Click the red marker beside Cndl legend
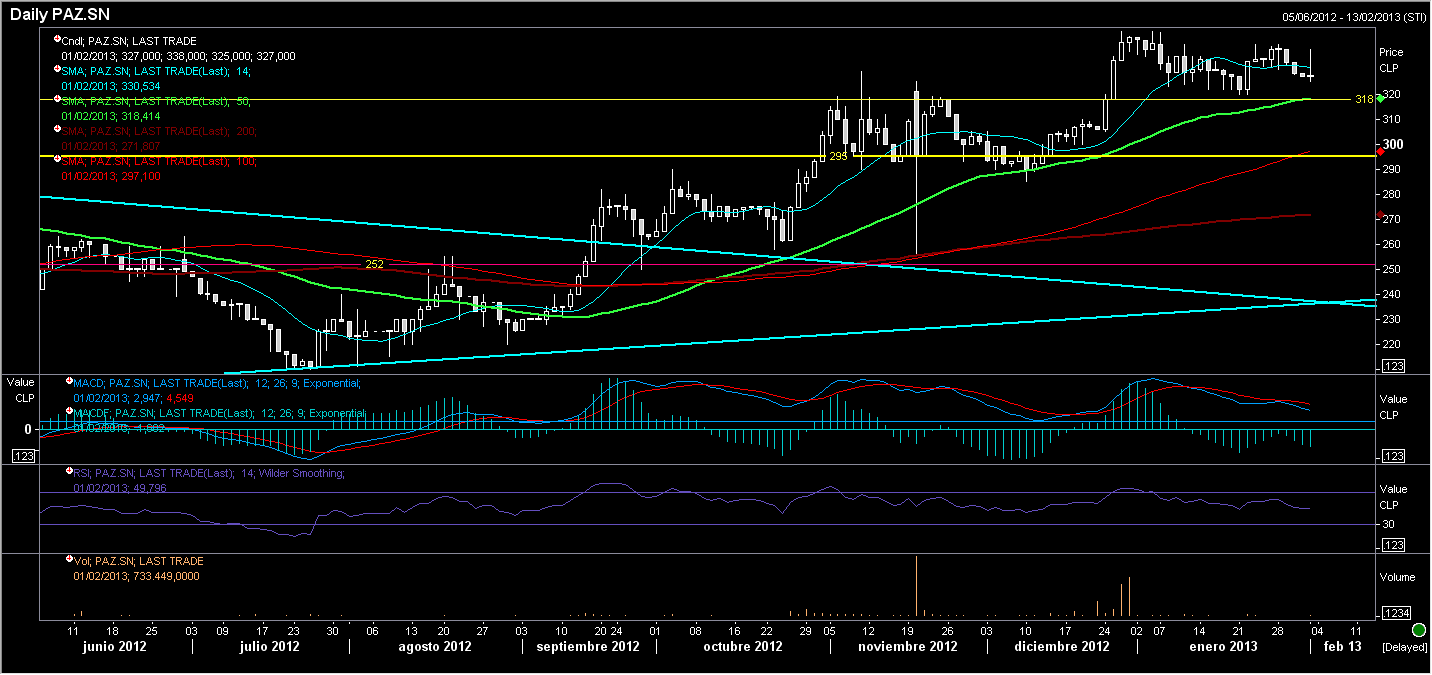Image resolution: width=1432 pixels, height=675 pixels. click(x=57, y=39)
